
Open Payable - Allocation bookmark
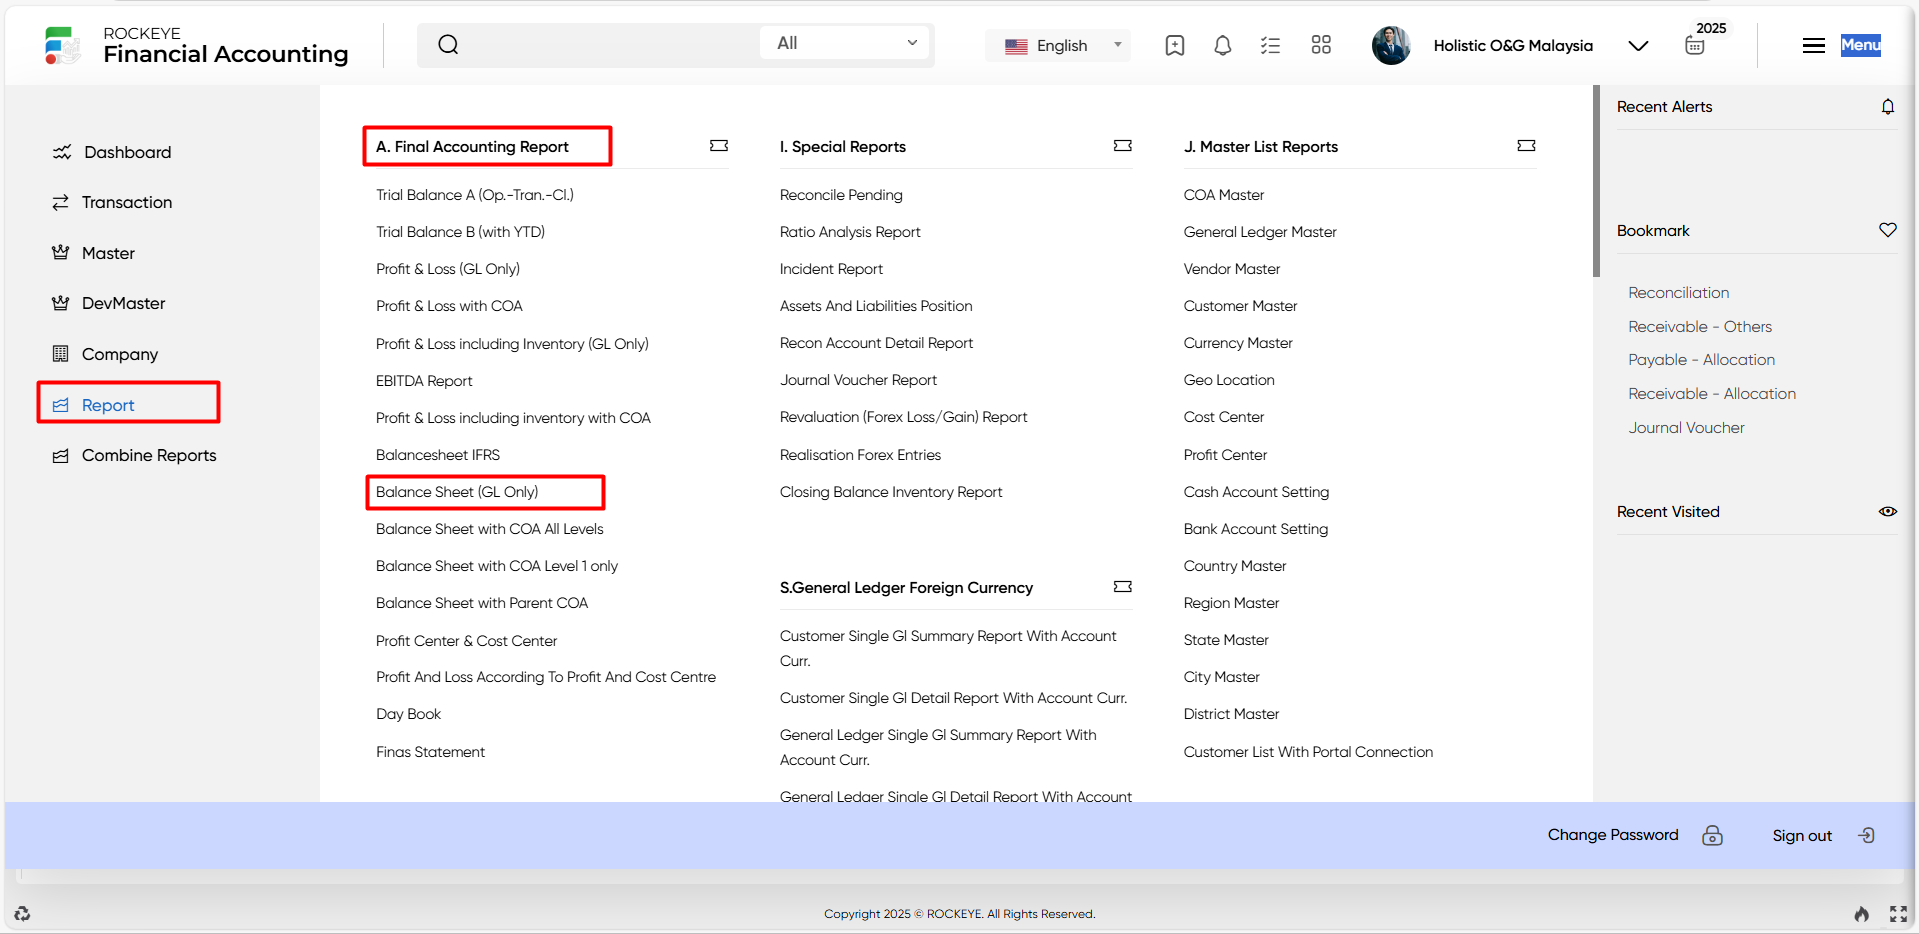coord(1701,360)
